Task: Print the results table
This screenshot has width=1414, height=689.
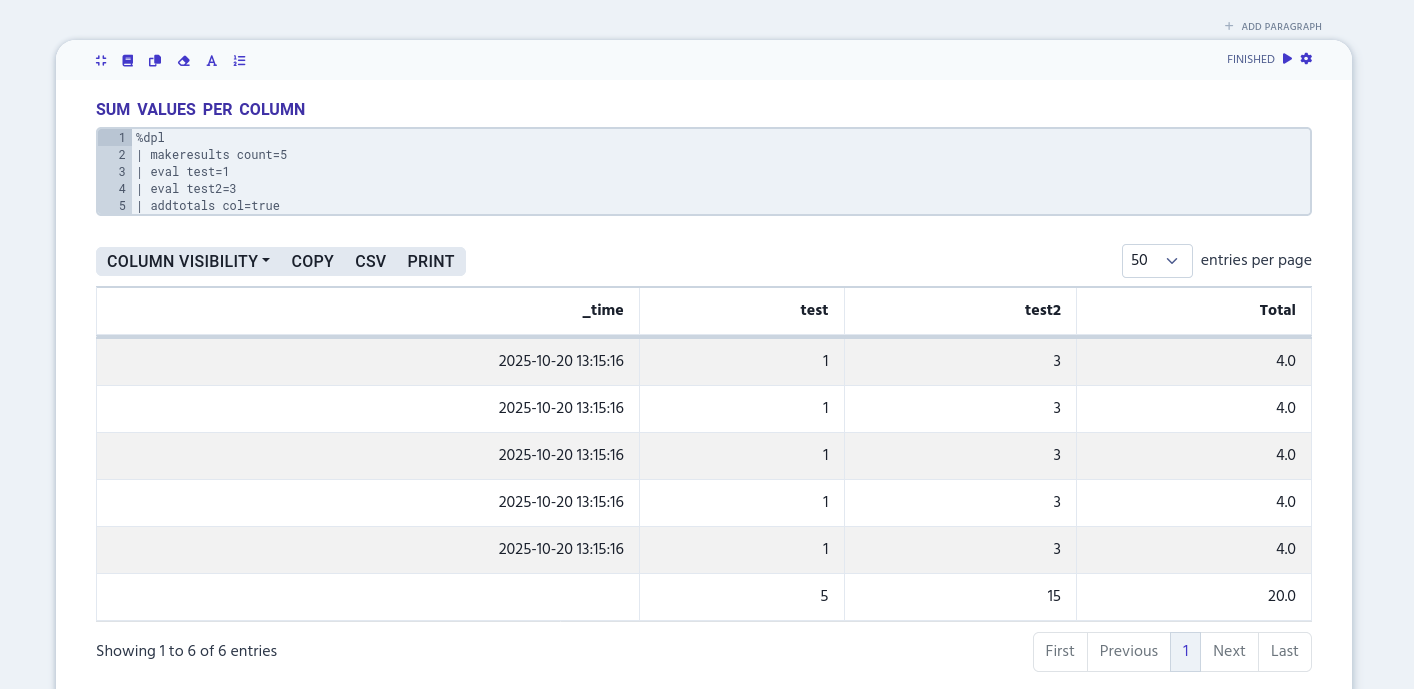Action: click(431, 261)
